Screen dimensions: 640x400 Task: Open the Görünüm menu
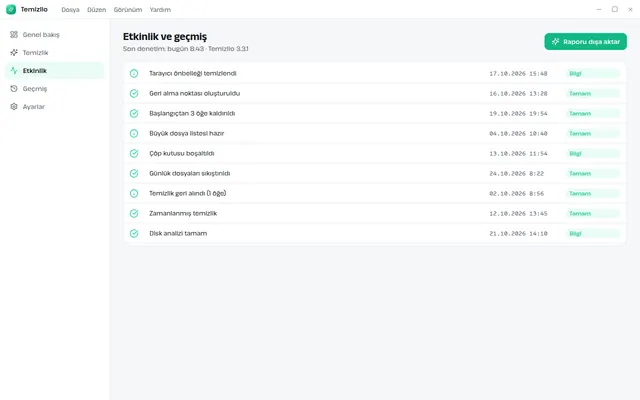[x=128, y=10]
